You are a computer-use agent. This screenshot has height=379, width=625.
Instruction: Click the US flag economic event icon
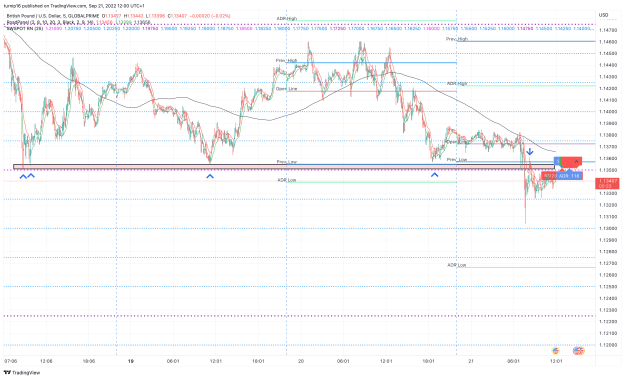(x=578, y=351)
